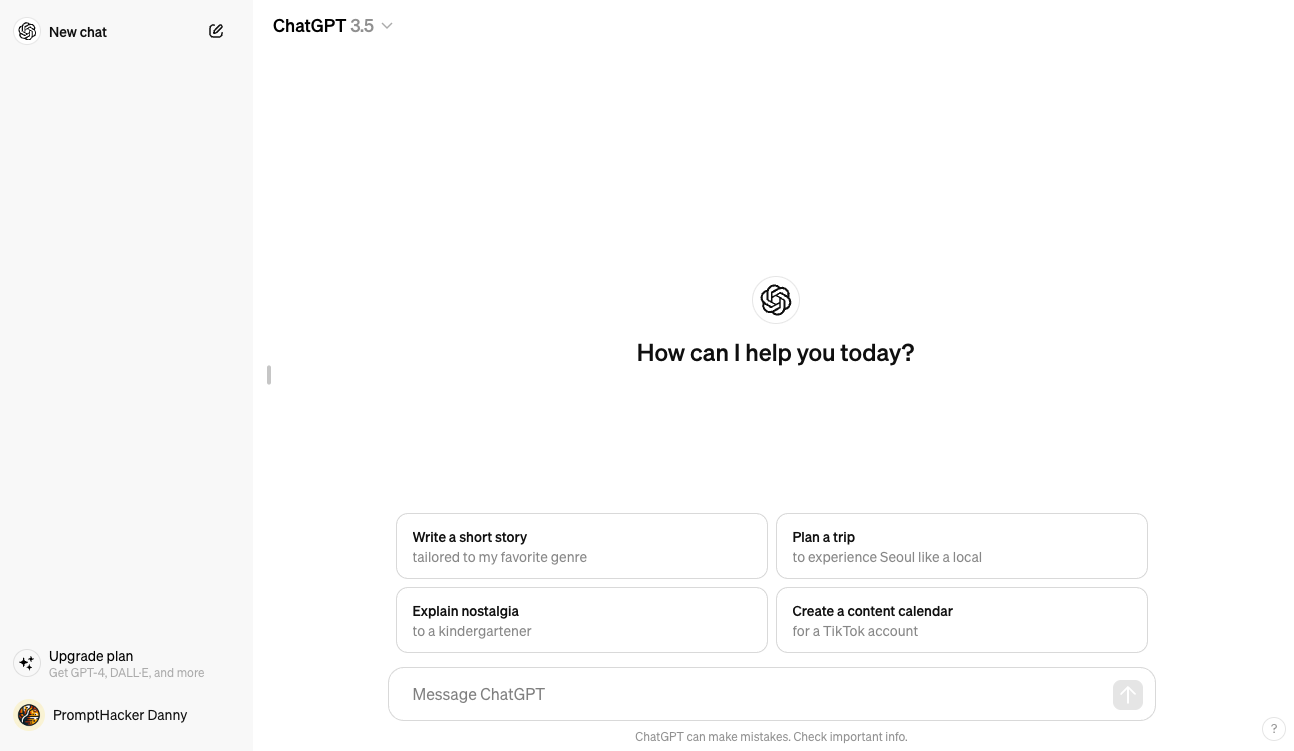Click the central ChatGPT logo
This screenshot has height=751, width=1294.
pos(776,300)
